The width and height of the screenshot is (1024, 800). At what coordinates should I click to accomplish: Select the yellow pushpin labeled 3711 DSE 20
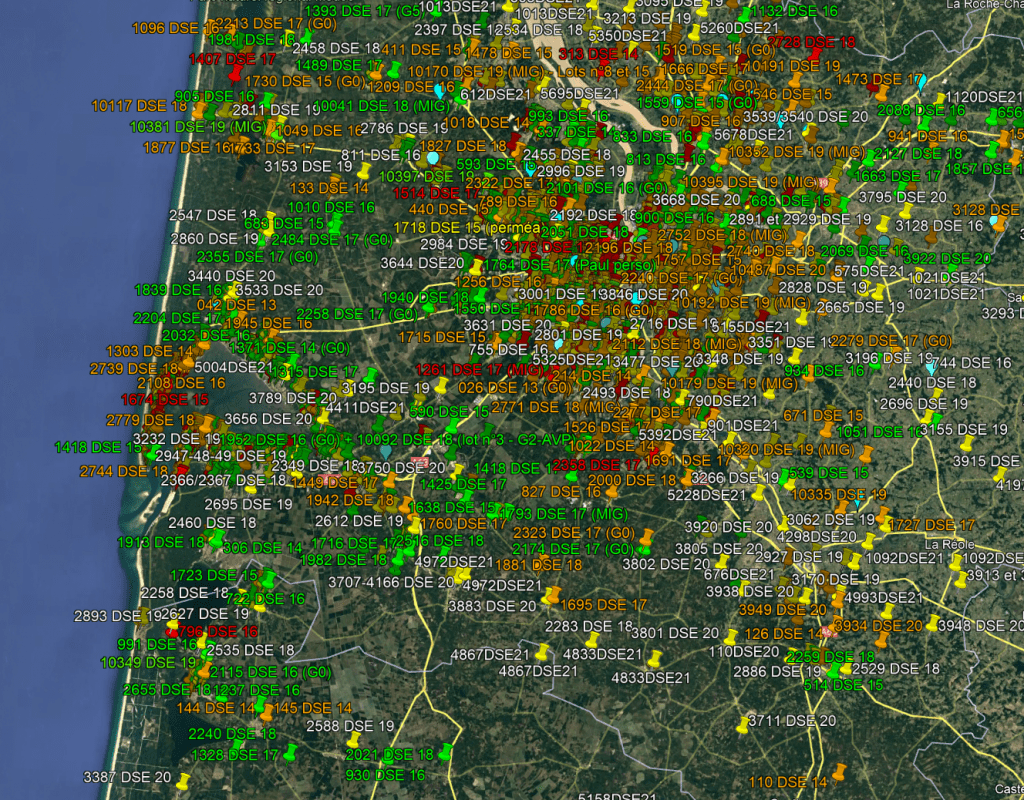click(742, 726)
